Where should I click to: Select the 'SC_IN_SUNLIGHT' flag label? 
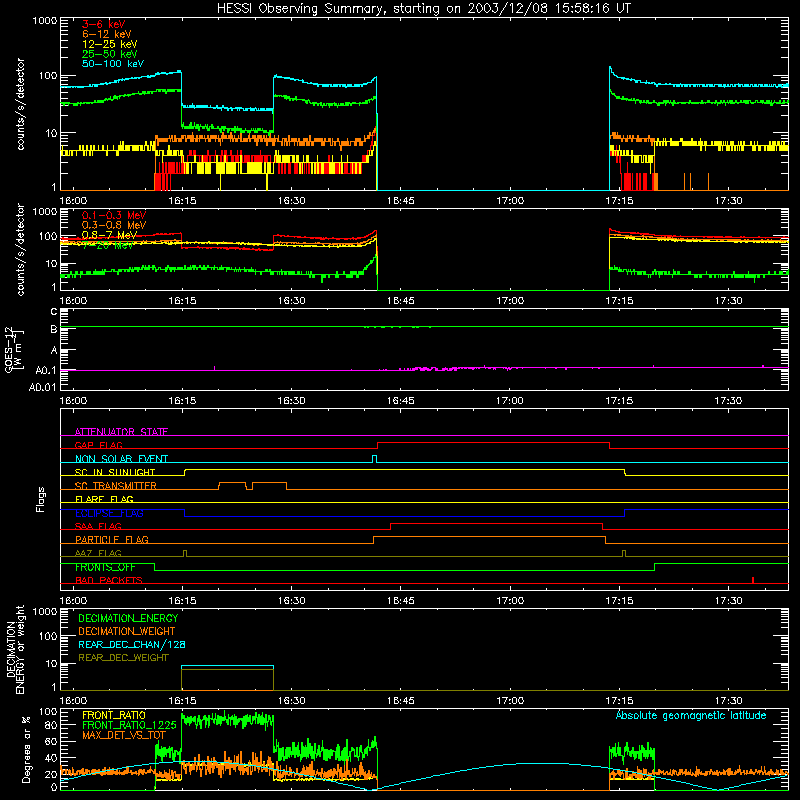(x=115, y=472)
